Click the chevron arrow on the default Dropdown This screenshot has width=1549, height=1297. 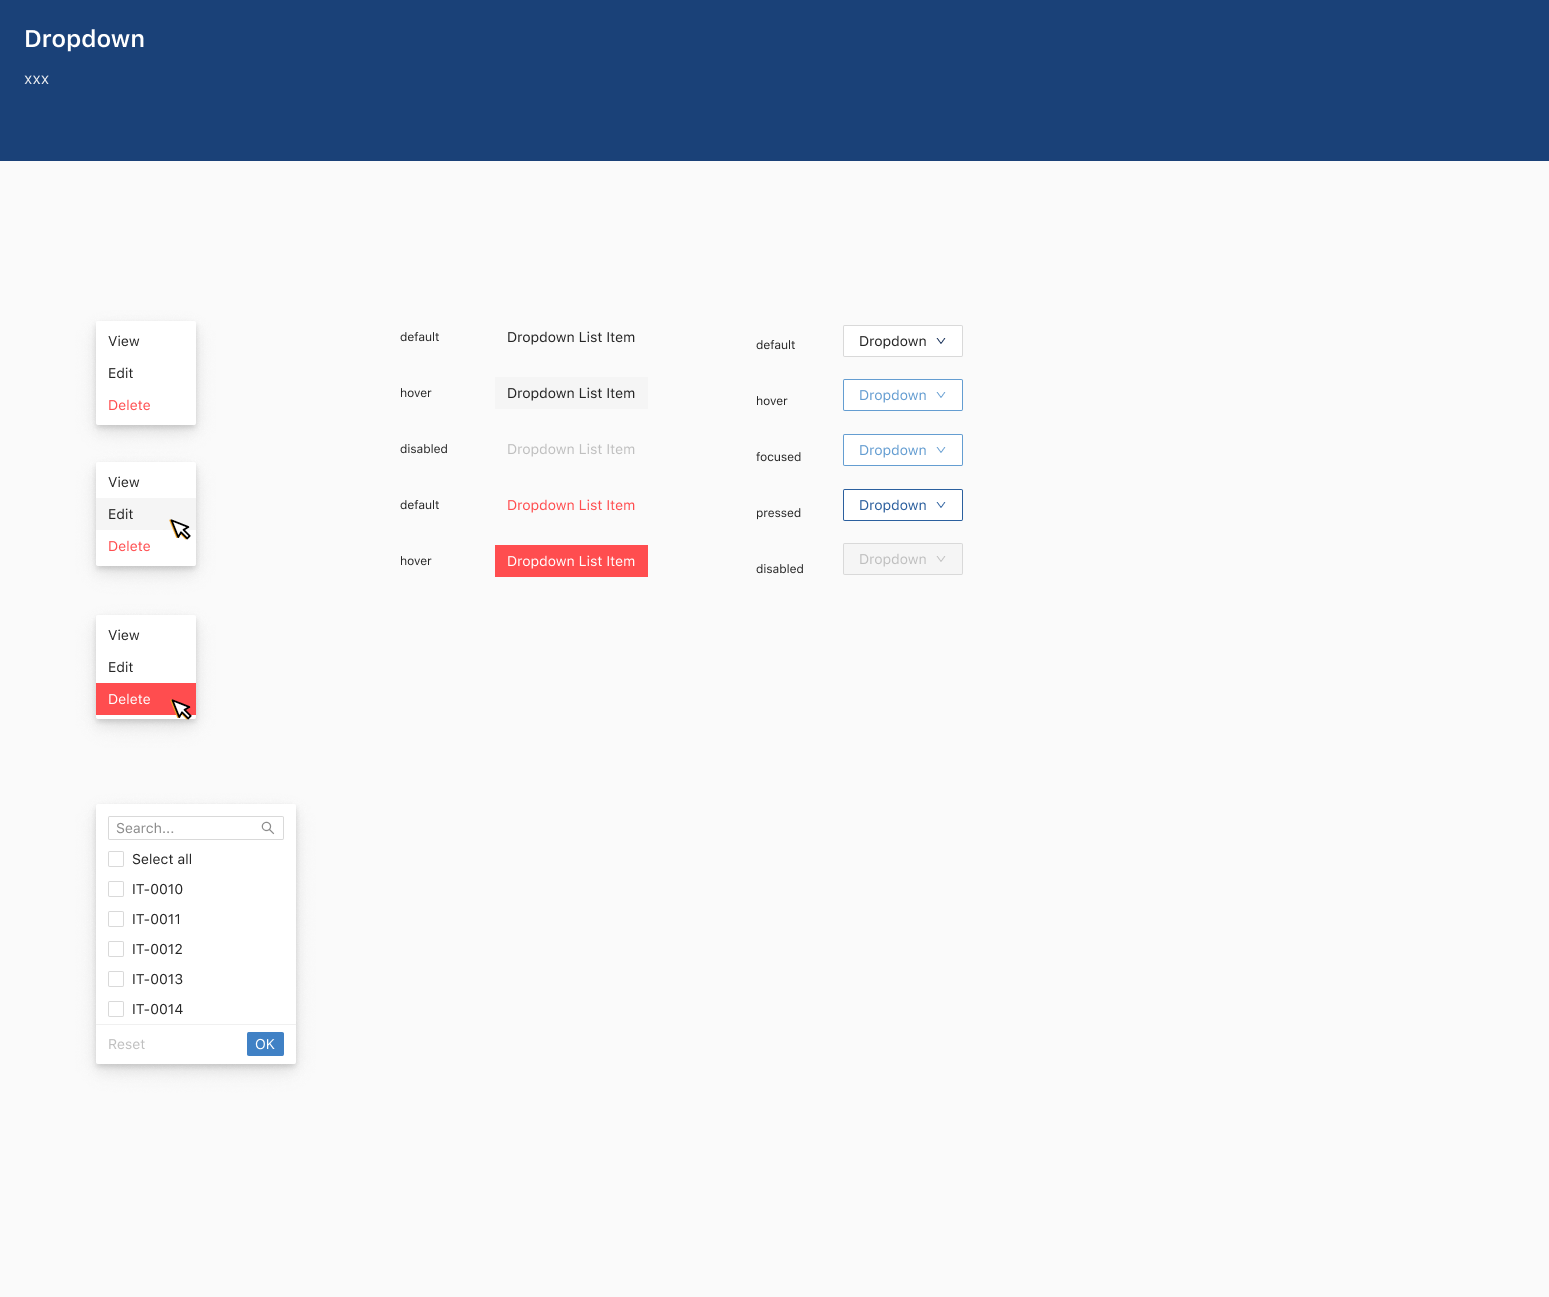point(941,341)
